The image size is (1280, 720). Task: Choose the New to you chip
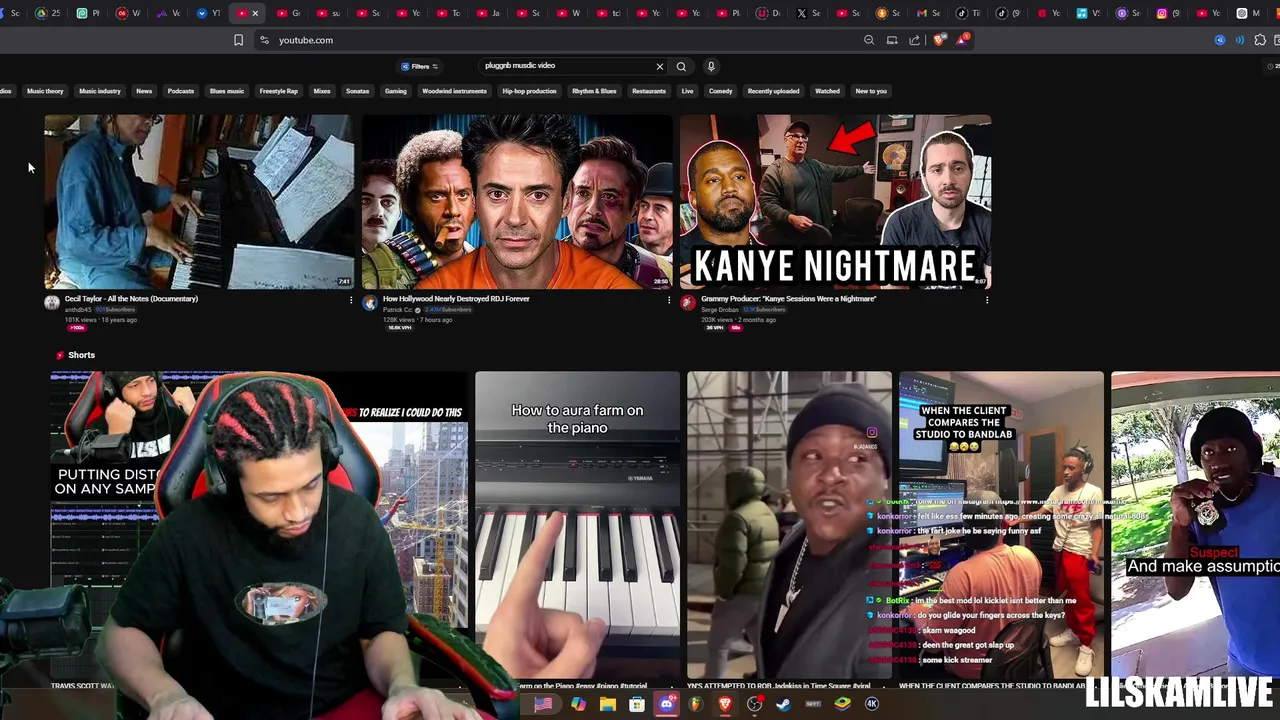(x=871, y=91)
